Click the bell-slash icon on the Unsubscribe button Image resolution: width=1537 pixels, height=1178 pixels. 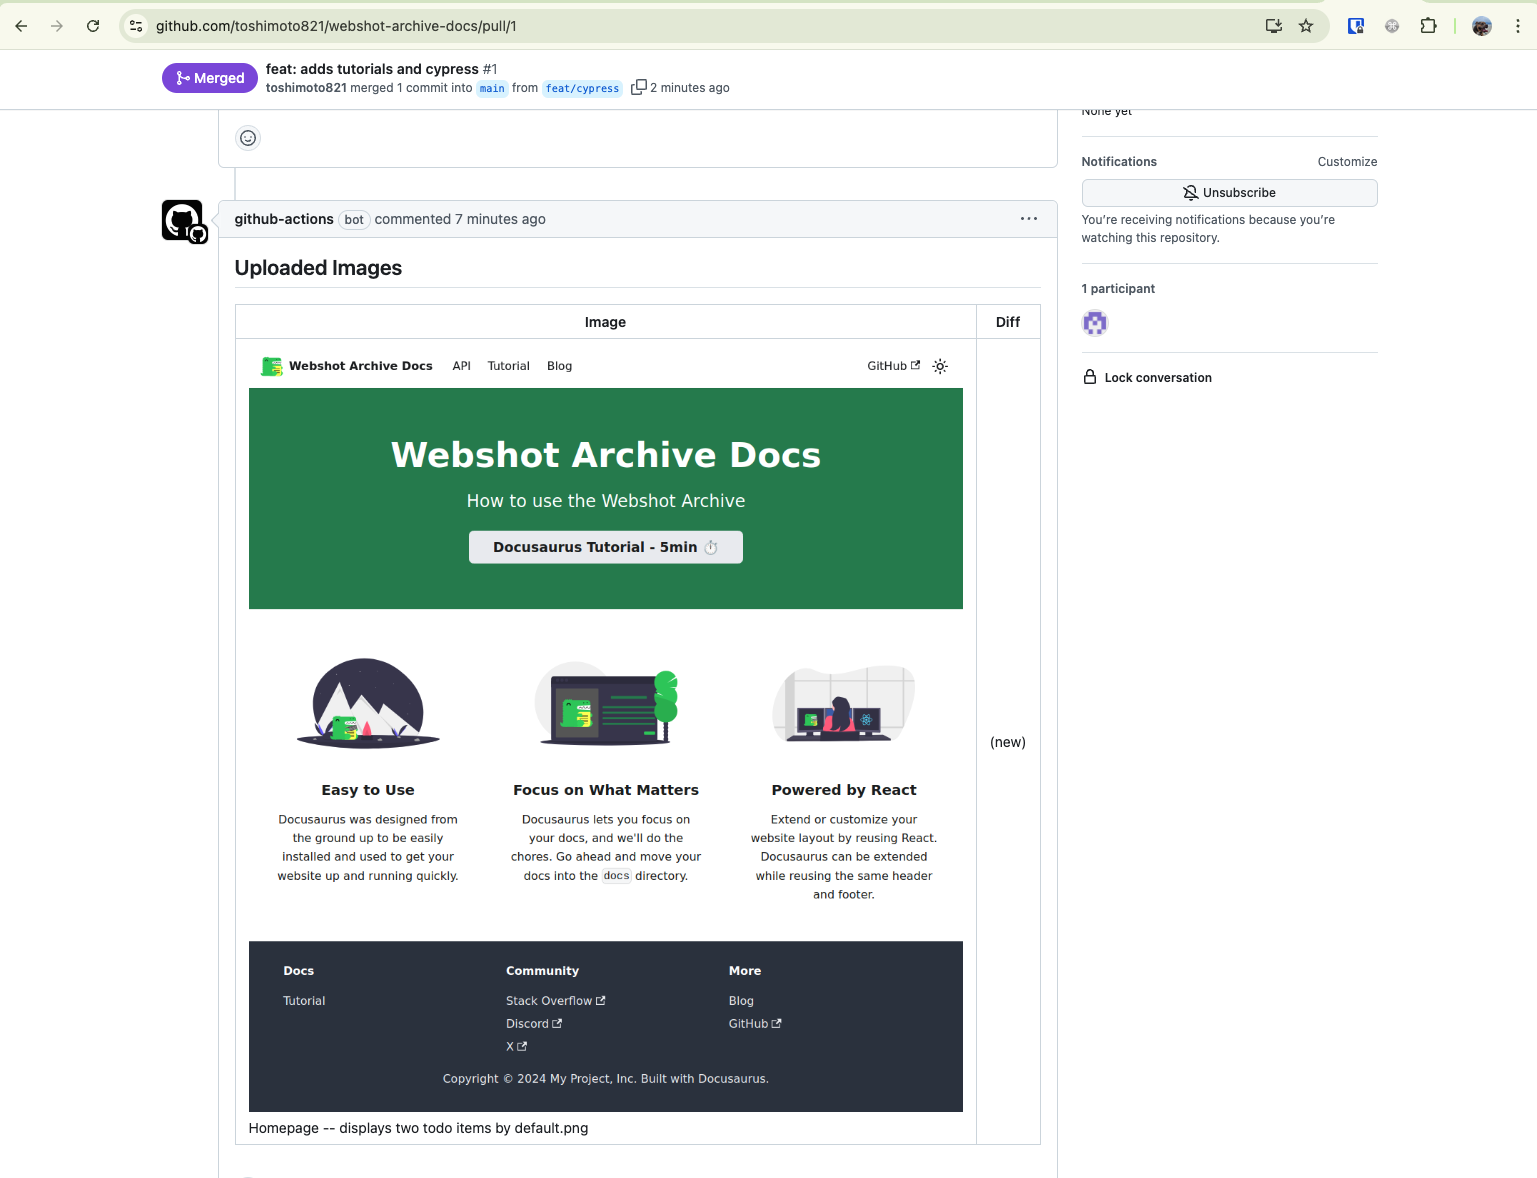1191,192
